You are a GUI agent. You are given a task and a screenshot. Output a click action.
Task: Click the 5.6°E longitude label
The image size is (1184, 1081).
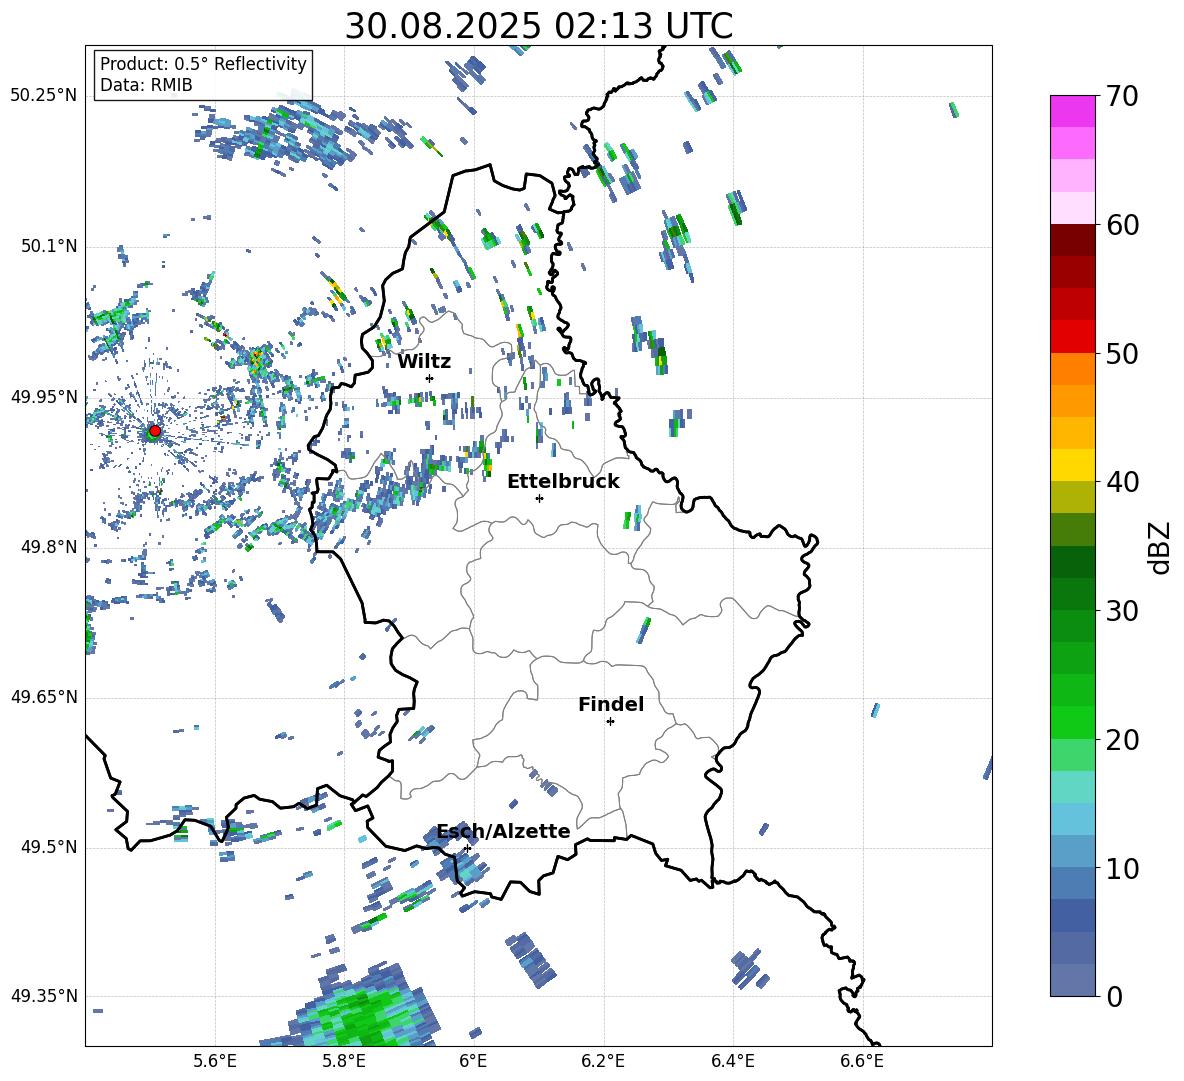pos(214,1061)
